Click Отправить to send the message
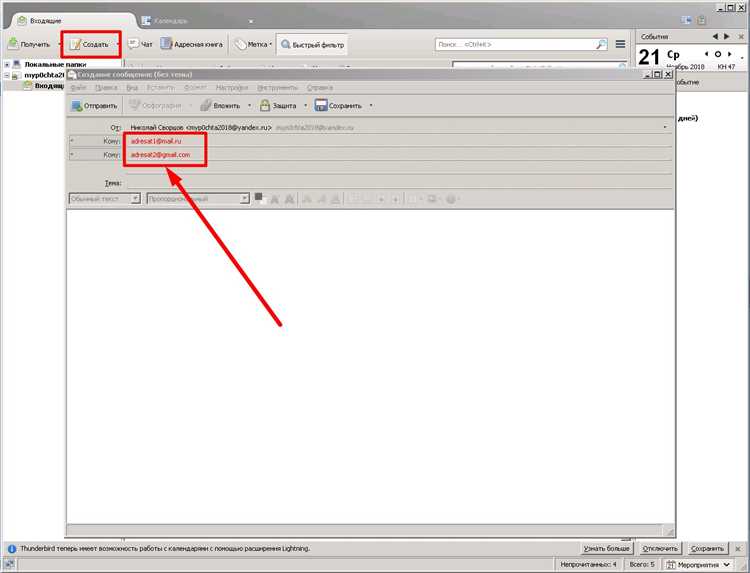The height and width of the screenshot is (573, 750). 94,105
